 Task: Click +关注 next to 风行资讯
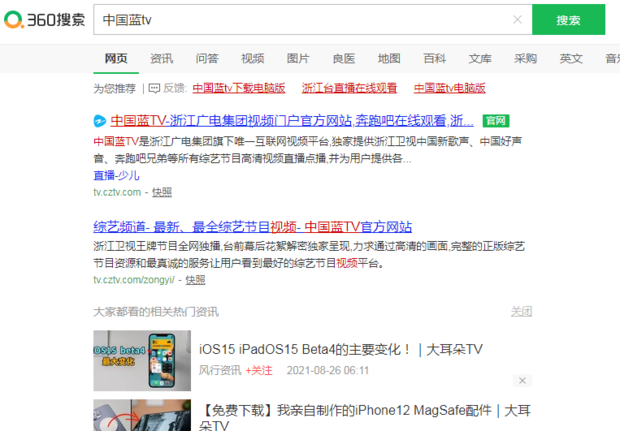point(259,371)
